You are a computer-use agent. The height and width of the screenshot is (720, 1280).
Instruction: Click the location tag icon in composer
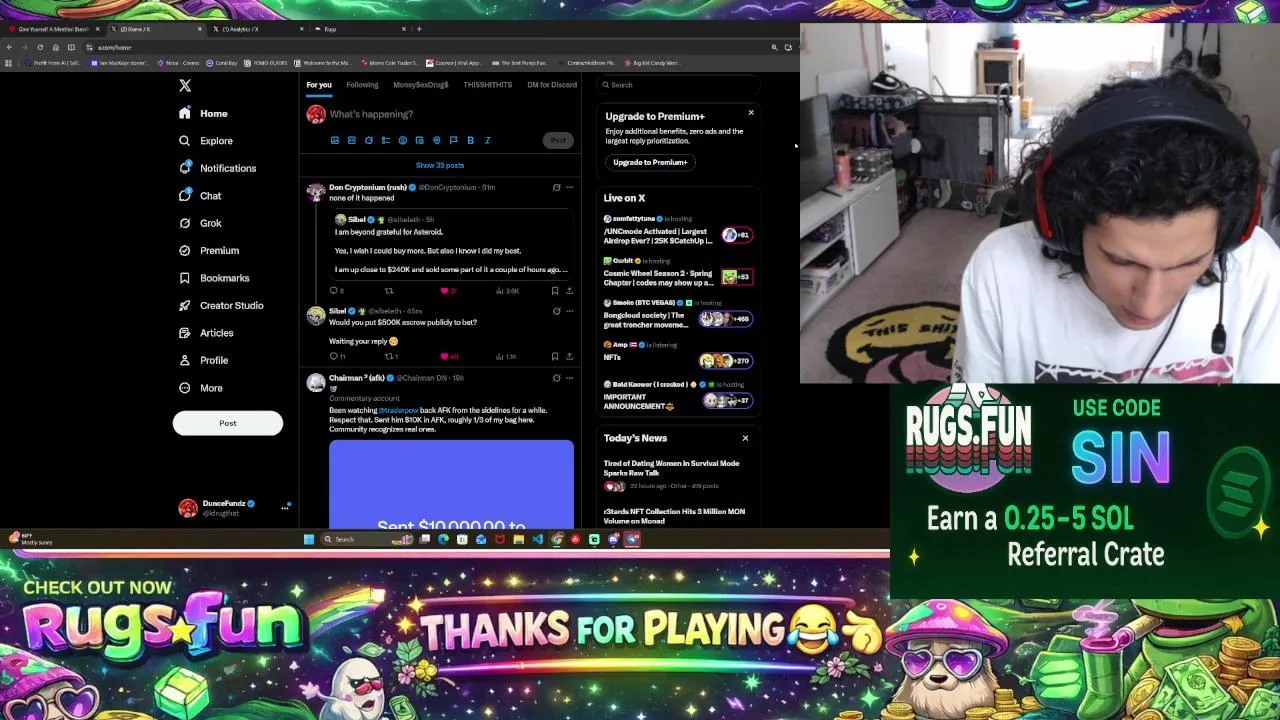pyautogui.click(x=437, y=140)
